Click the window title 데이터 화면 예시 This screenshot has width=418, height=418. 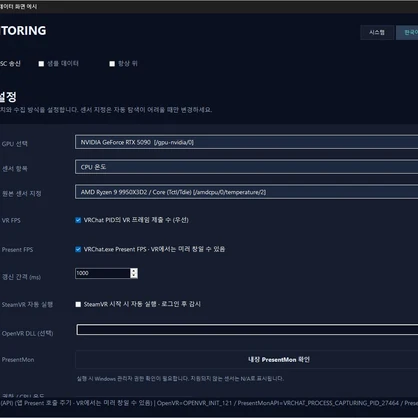[19, 6]
